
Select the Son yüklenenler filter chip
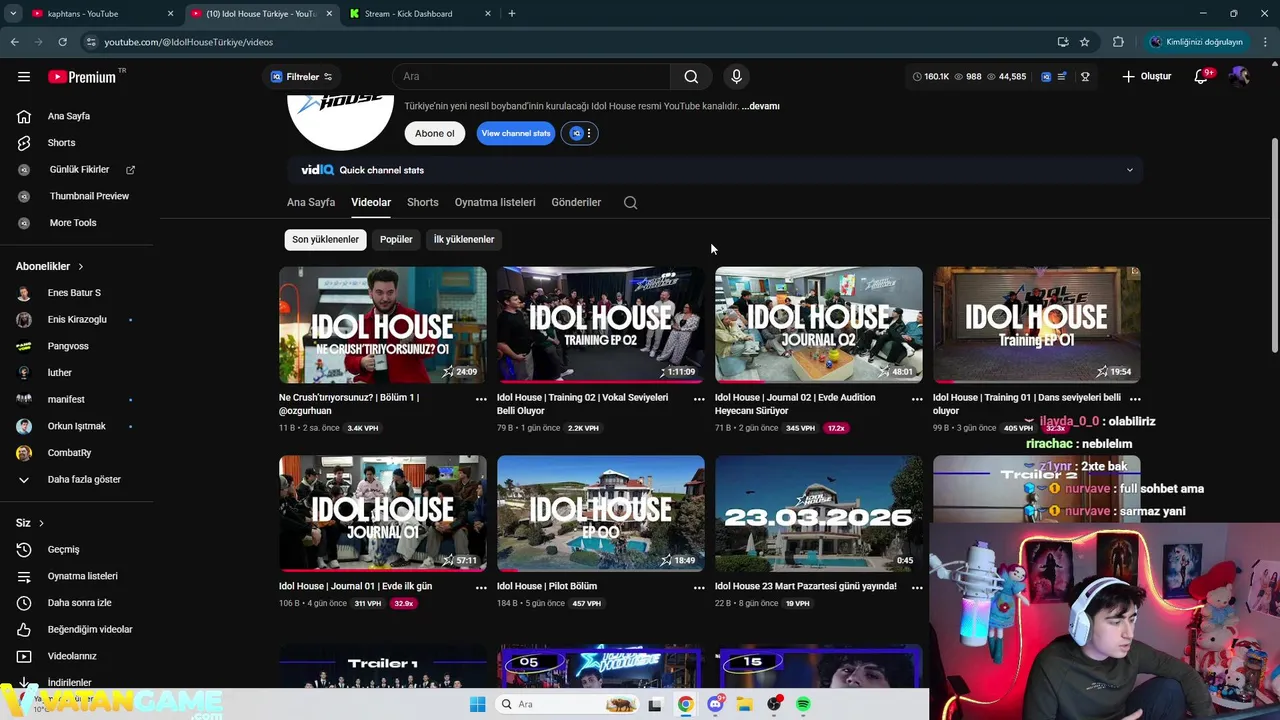tap(325, 239)
